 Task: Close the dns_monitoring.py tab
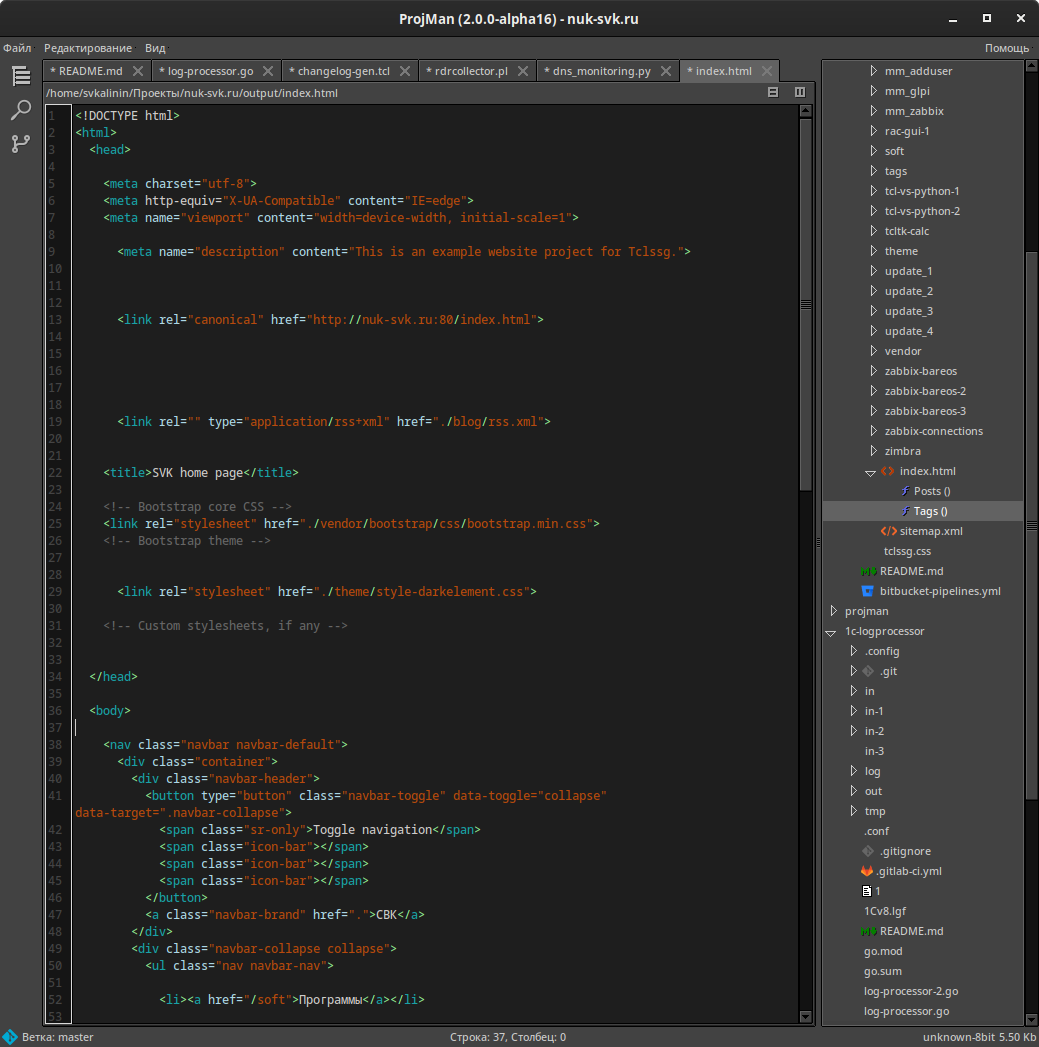666,71
